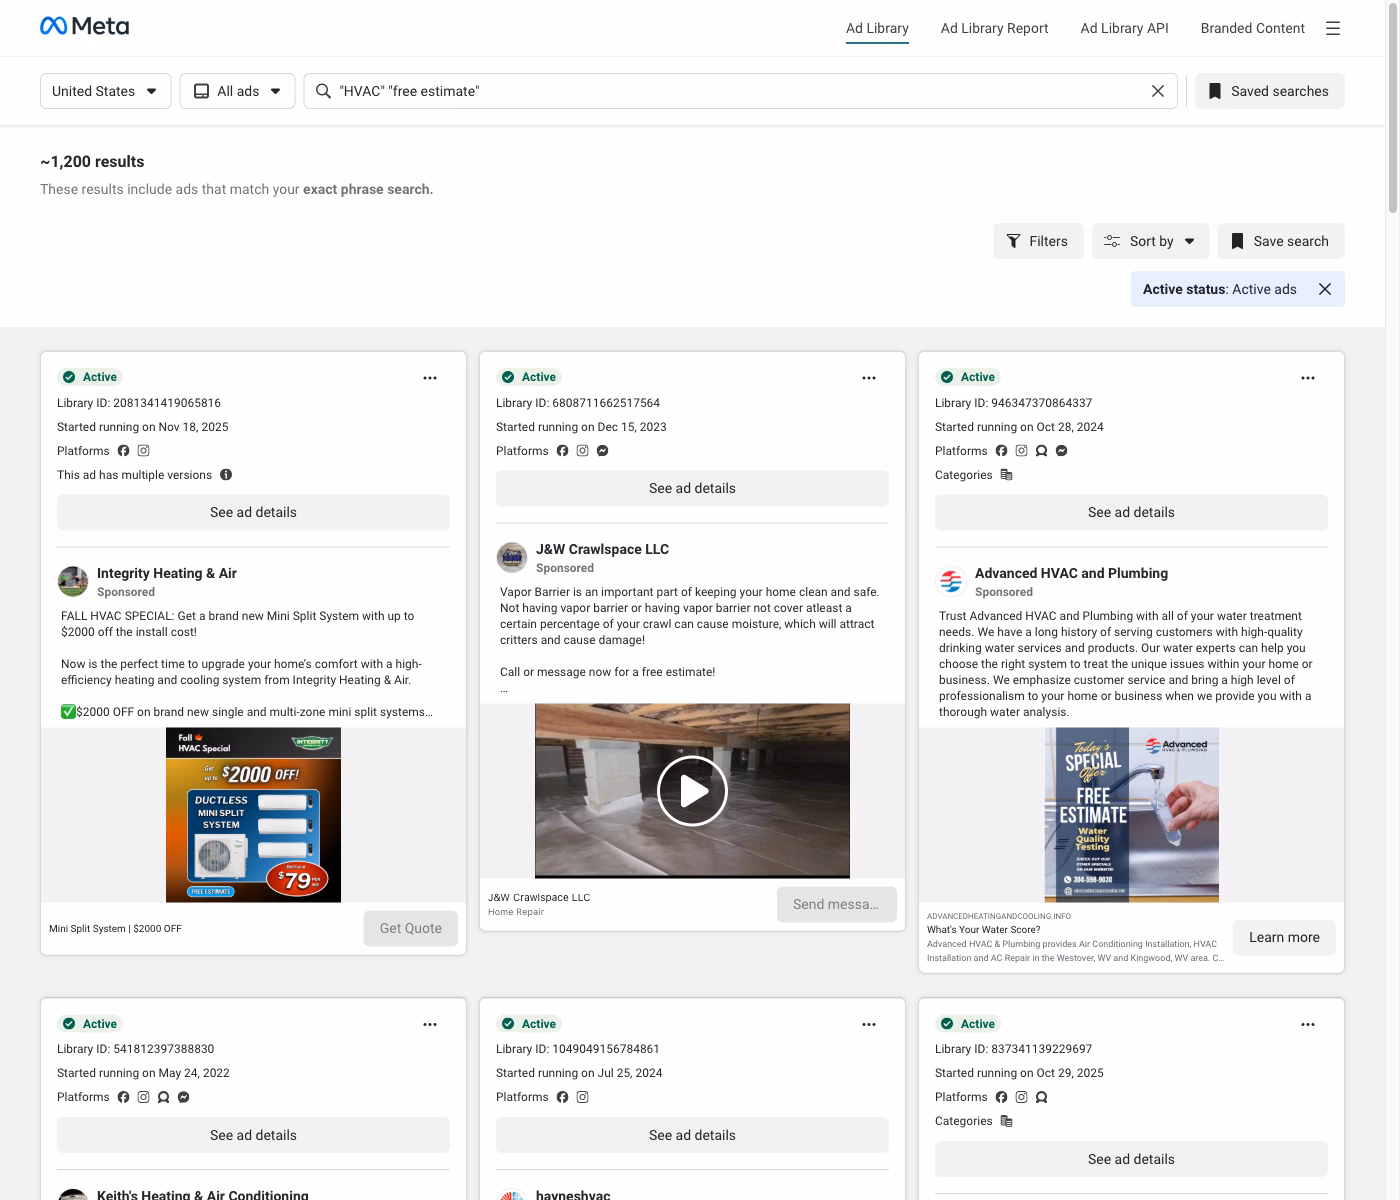Remove the Active status filter chip
1400x1200 pixels.
click(1324, 289)
